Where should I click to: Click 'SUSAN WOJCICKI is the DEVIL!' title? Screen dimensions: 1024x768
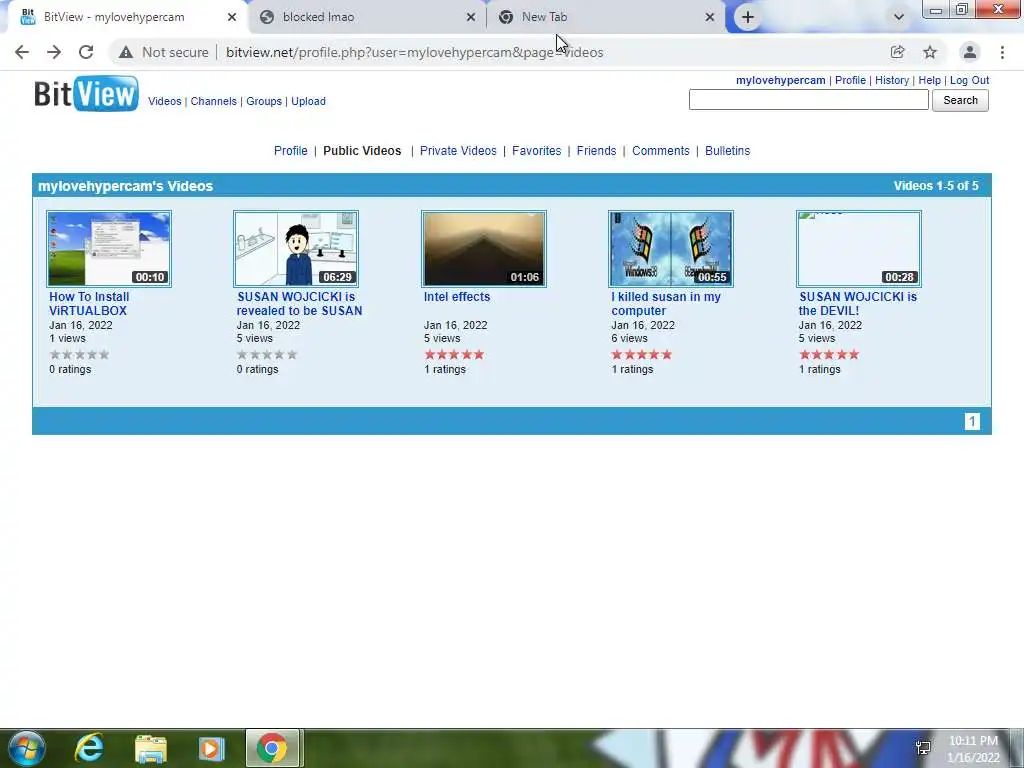(857, 304)
